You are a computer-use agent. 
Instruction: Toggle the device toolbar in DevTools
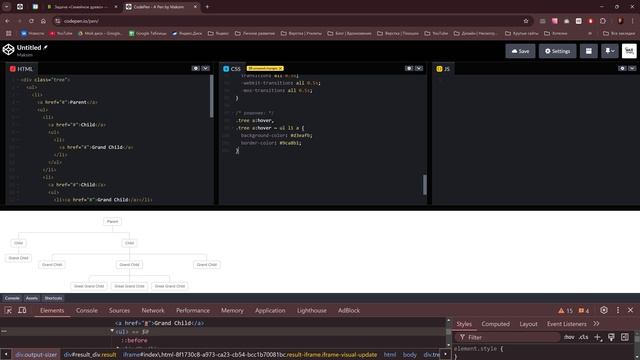tap(22, 311)
